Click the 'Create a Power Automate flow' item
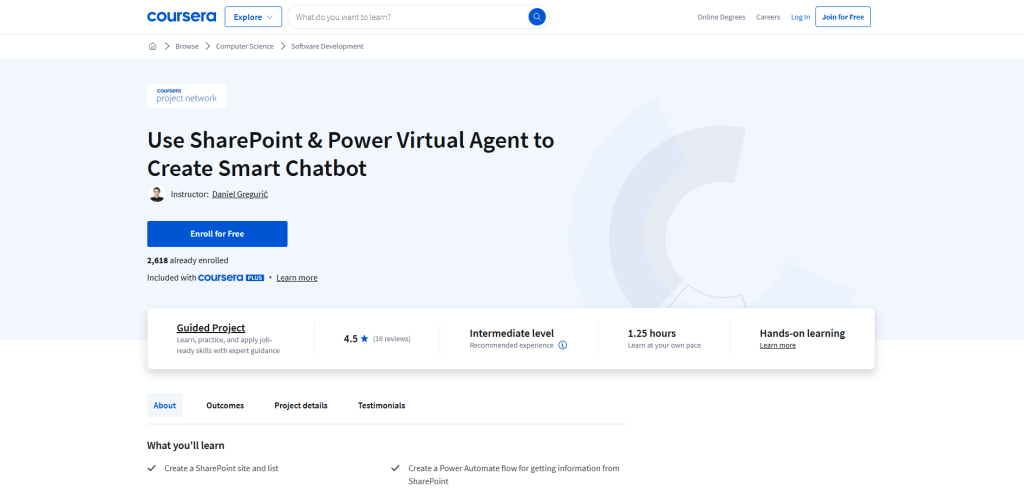Screen dimensions: 1024x495 [x=514, y=475]
